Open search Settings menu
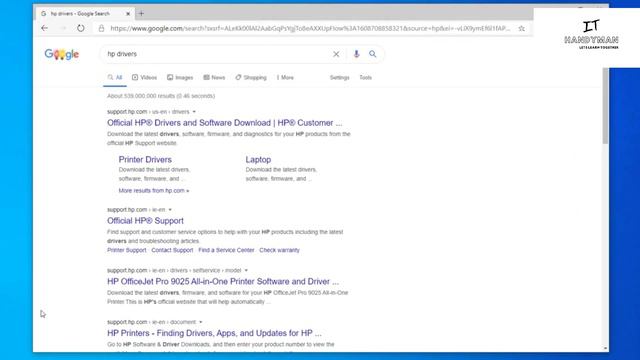This screenshot has width=640, height=360. [x=340, y=78]
